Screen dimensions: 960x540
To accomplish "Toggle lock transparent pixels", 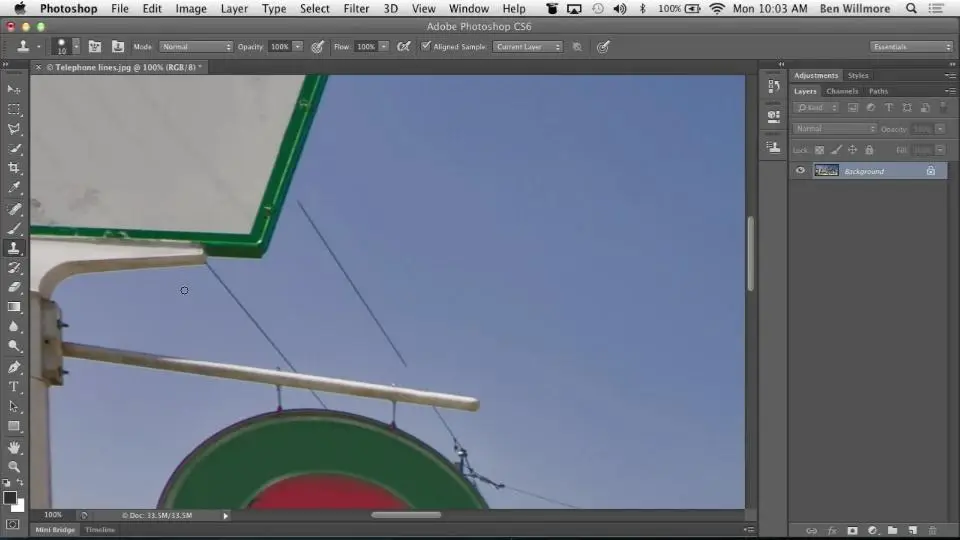I will [819, 150].
